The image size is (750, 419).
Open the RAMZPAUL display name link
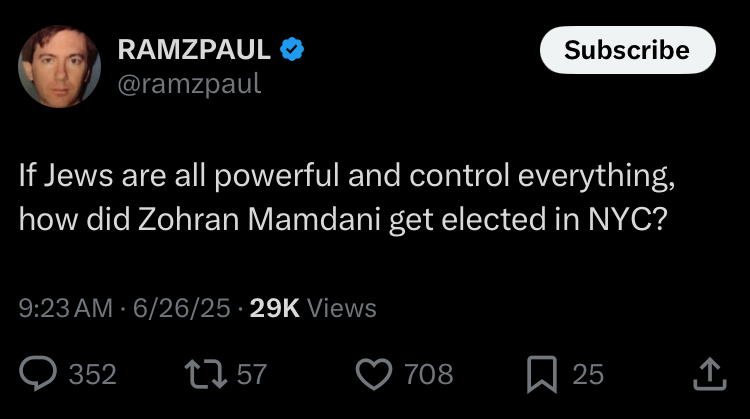pyautogui.click(x=194, y=49)
